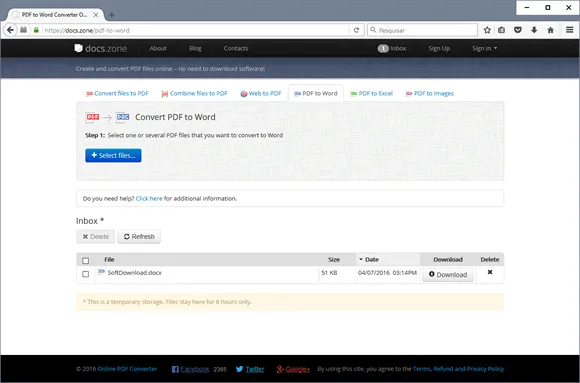580x383 pixels.
Task: Click the red PDF icon beside heading
Action: (92, 117)
